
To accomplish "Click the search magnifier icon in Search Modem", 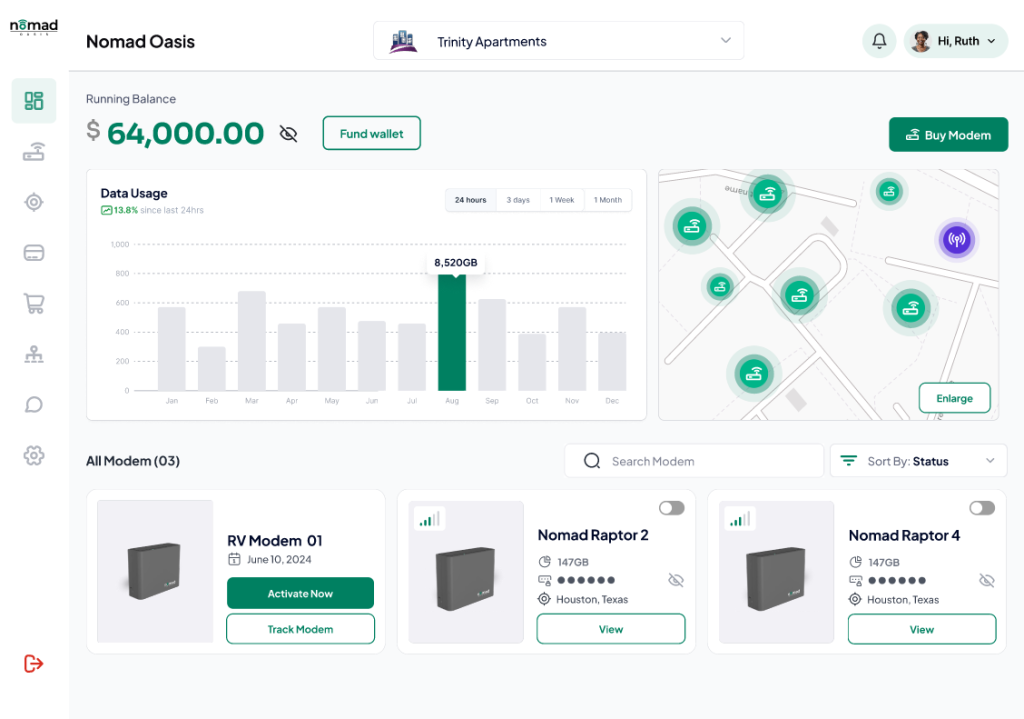I will click(592, 461).
